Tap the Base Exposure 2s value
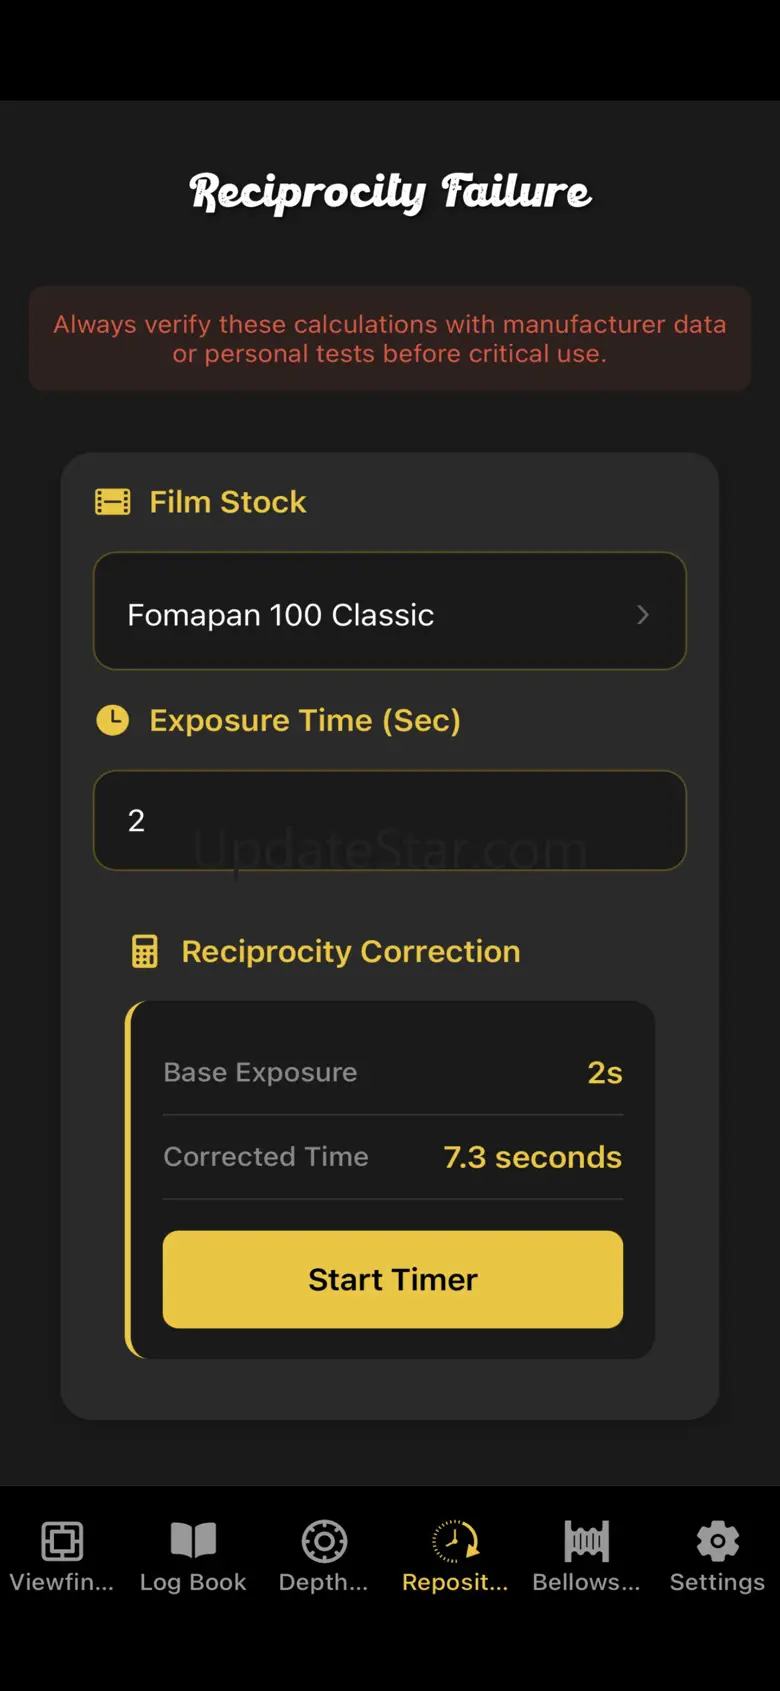 (x=604, y=1073)
